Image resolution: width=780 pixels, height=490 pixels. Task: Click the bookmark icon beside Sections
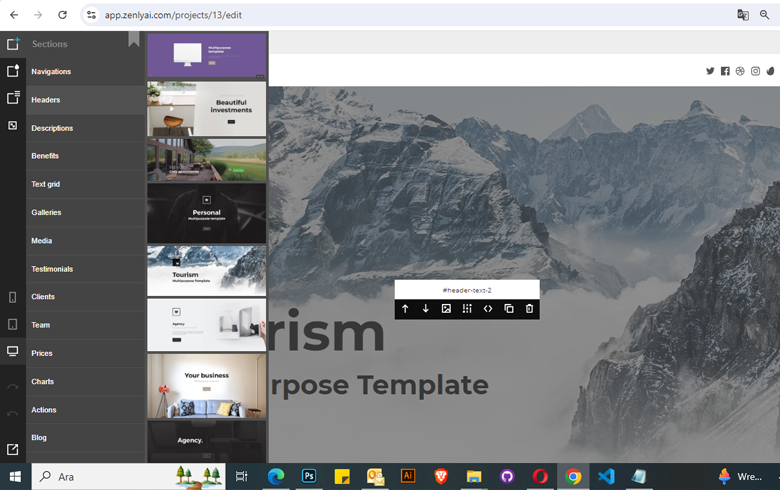click(x=134, y=40)
